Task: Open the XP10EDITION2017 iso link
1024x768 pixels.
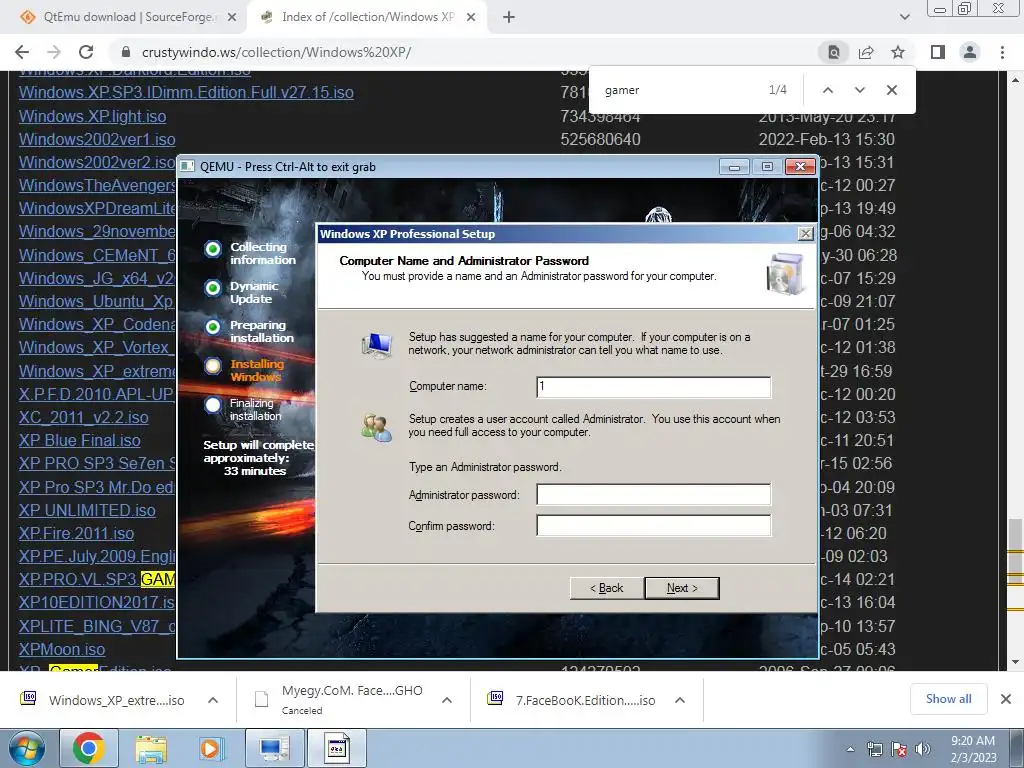Action: coord(97,602)
